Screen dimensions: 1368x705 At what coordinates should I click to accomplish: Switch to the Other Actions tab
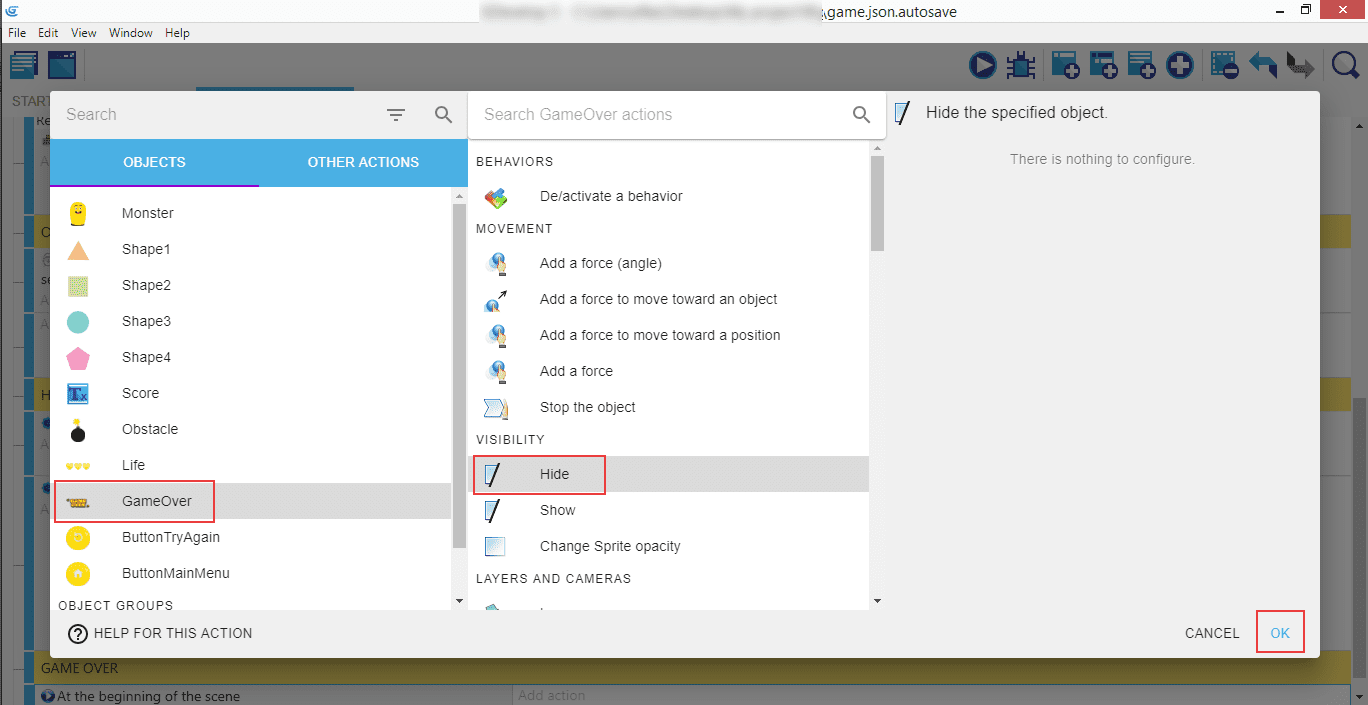click(363, 162)
